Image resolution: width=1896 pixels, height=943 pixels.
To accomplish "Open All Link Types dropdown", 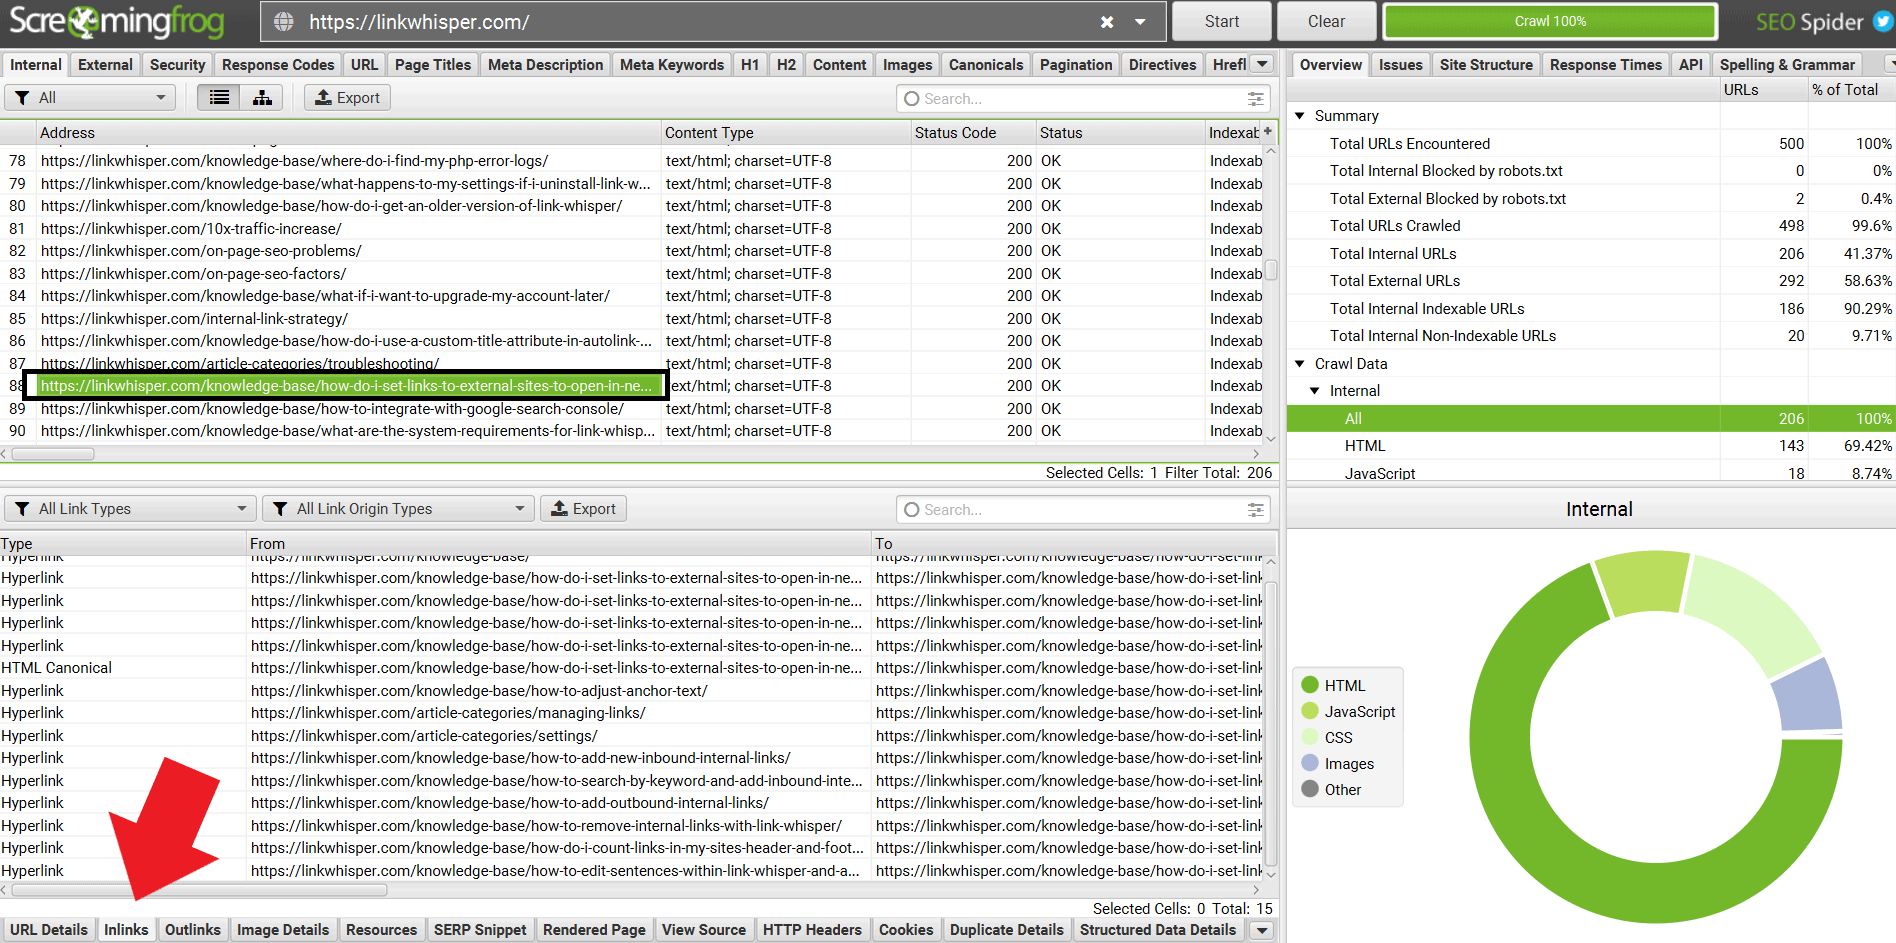I will pos(130,509).
